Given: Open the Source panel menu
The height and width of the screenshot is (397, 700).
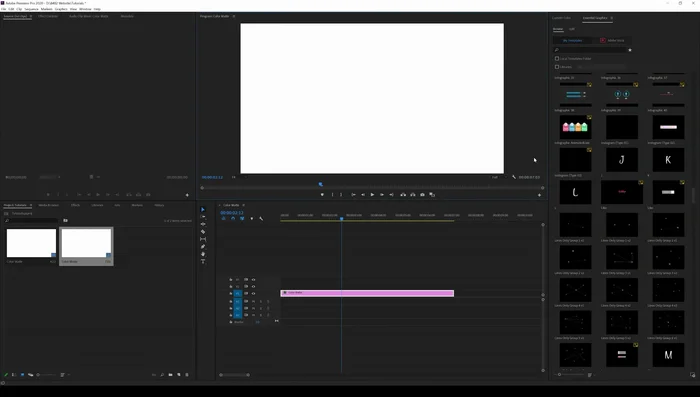Looking at the screenshot, I should click(31, 17).
